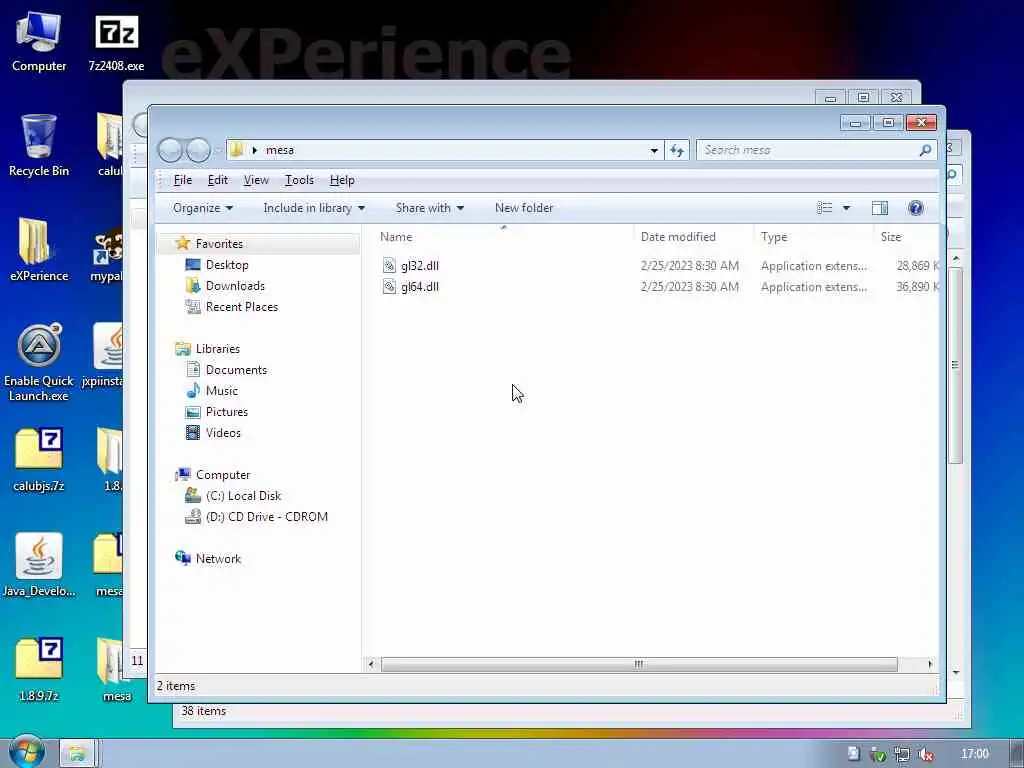The width and height of the screenshot is (1024, 768).
Task: Click search magnifier icon in mesa search box
Action: [x=925, y=150]
